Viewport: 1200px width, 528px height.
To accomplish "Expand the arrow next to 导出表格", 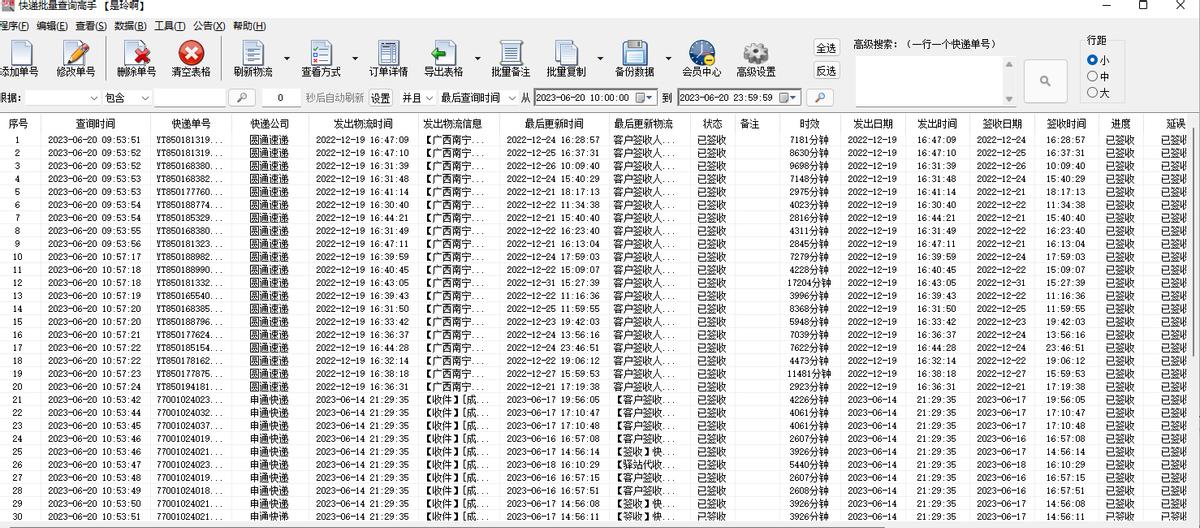I will coord(477,59).
